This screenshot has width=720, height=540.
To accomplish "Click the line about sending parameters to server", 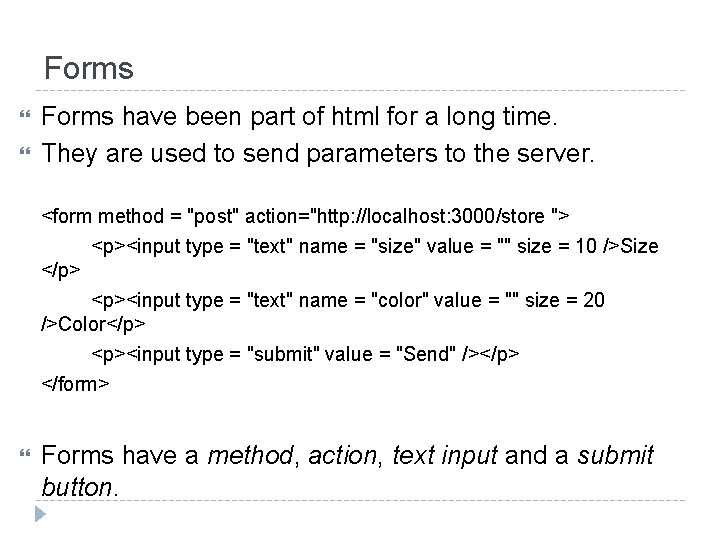I will point(319,153).
